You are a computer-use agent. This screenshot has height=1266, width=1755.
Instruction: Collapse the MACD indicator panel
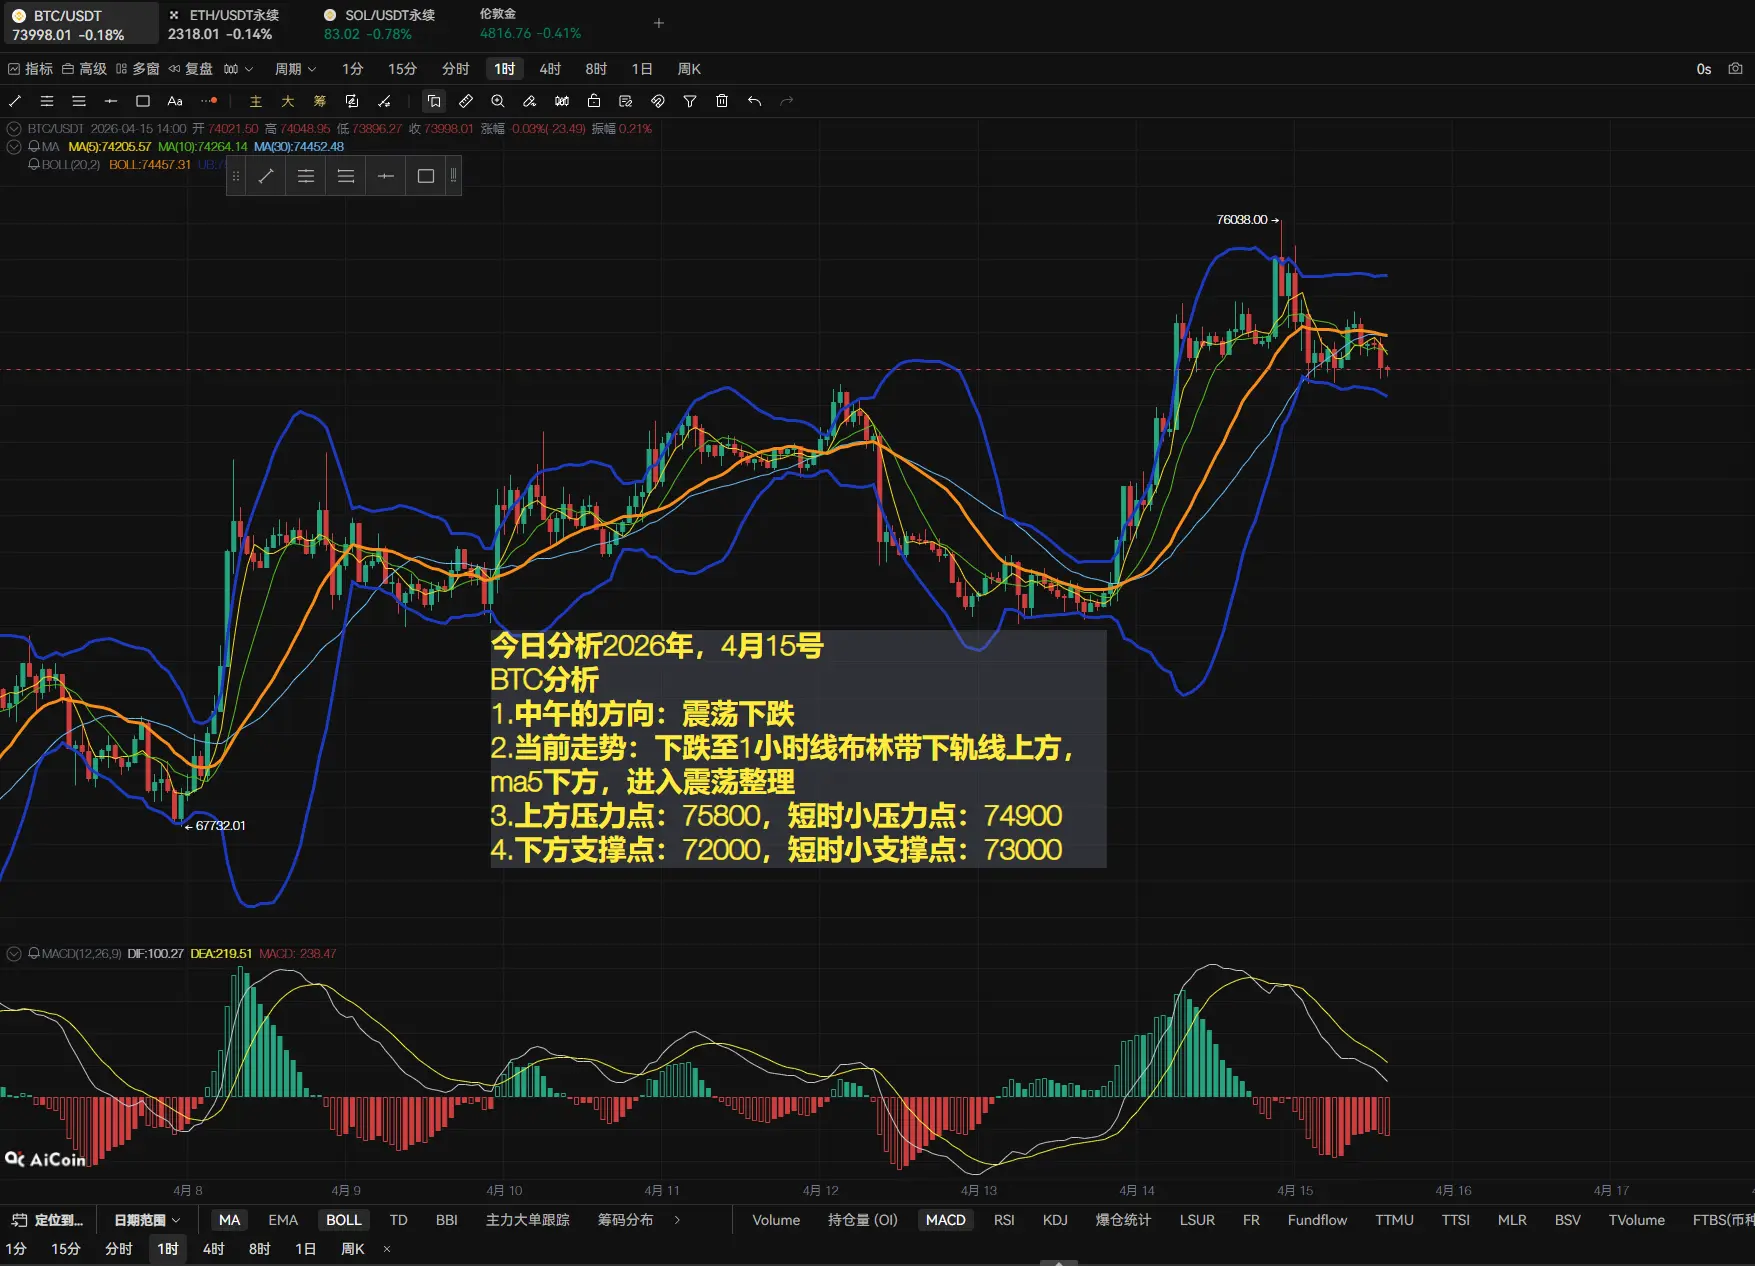14,954
